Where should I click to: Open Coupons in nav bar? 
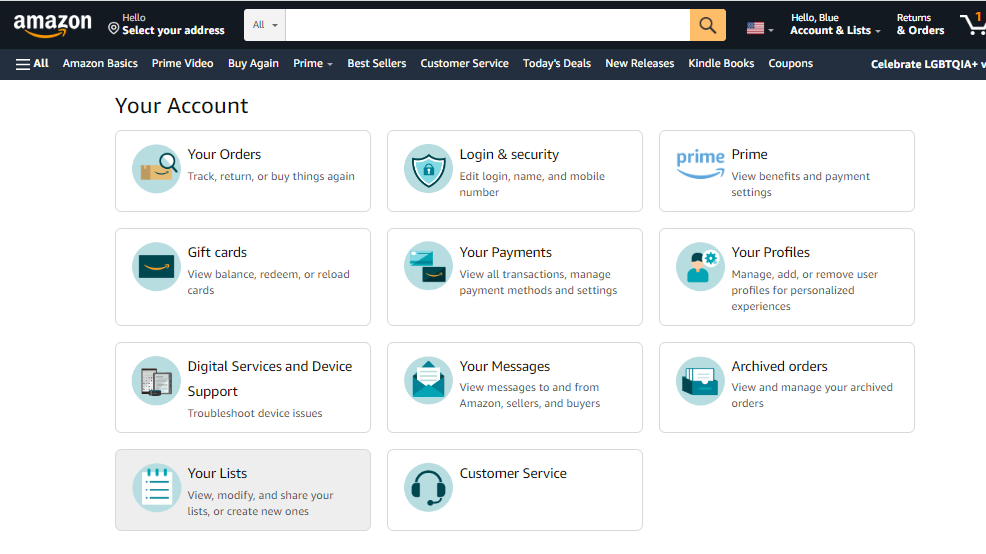790,64
